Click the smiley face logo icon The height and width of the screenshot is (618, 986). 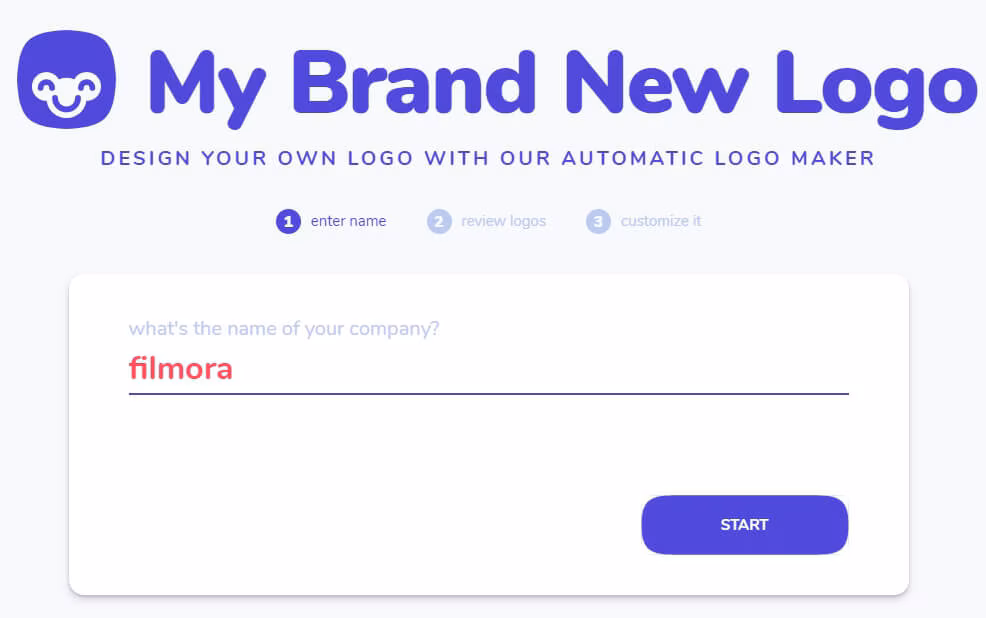[66, 80]
